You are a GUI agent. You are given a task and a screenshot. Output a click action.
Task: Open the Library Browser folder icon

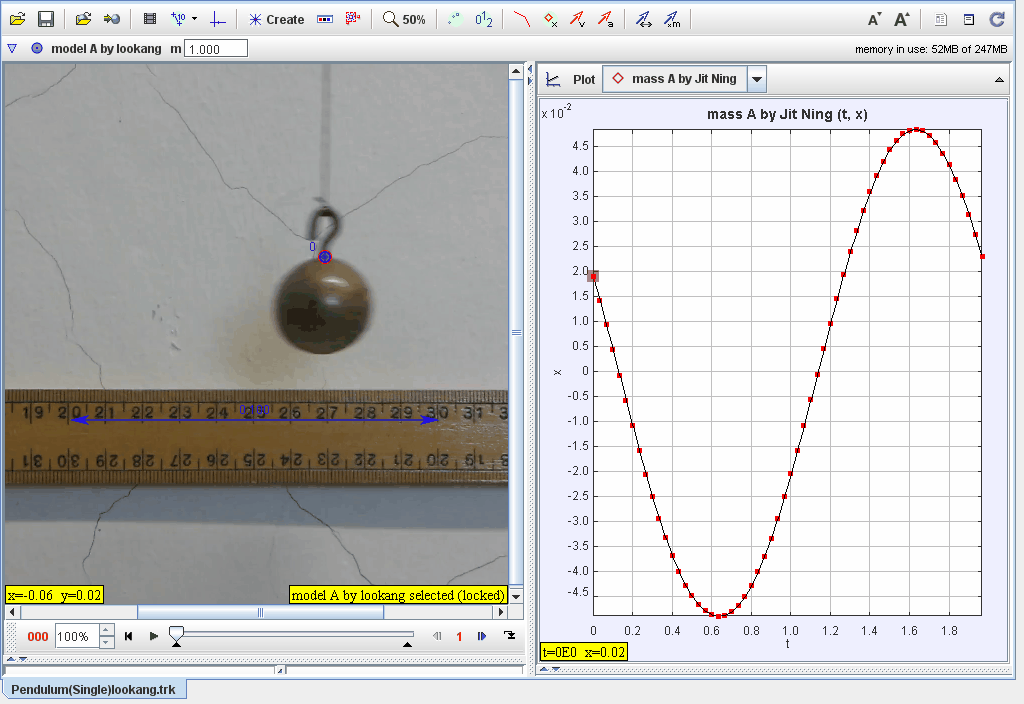[83, 19]
